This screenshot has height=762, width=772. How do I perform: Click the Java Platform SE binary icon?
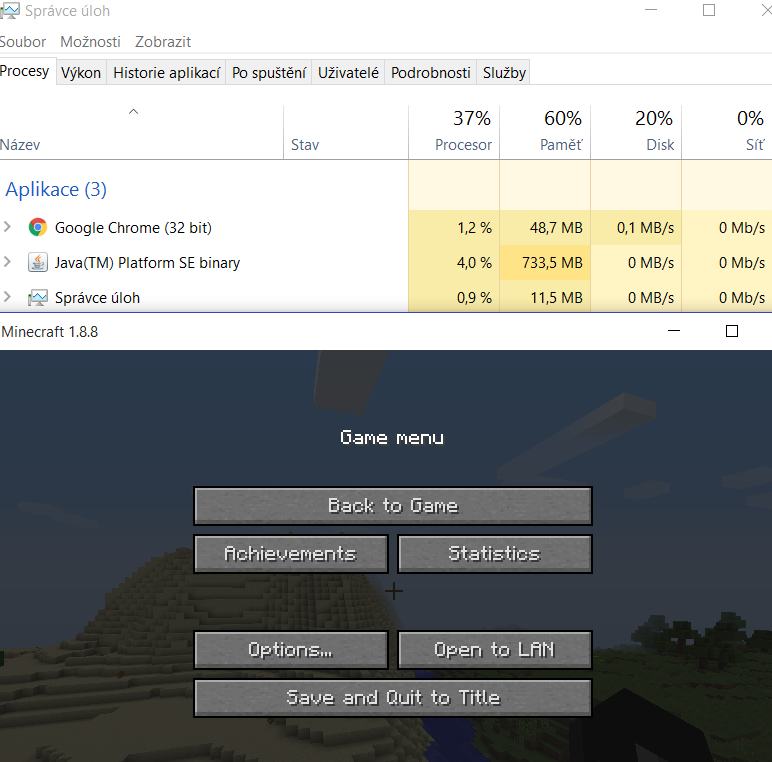pos(38,262)
